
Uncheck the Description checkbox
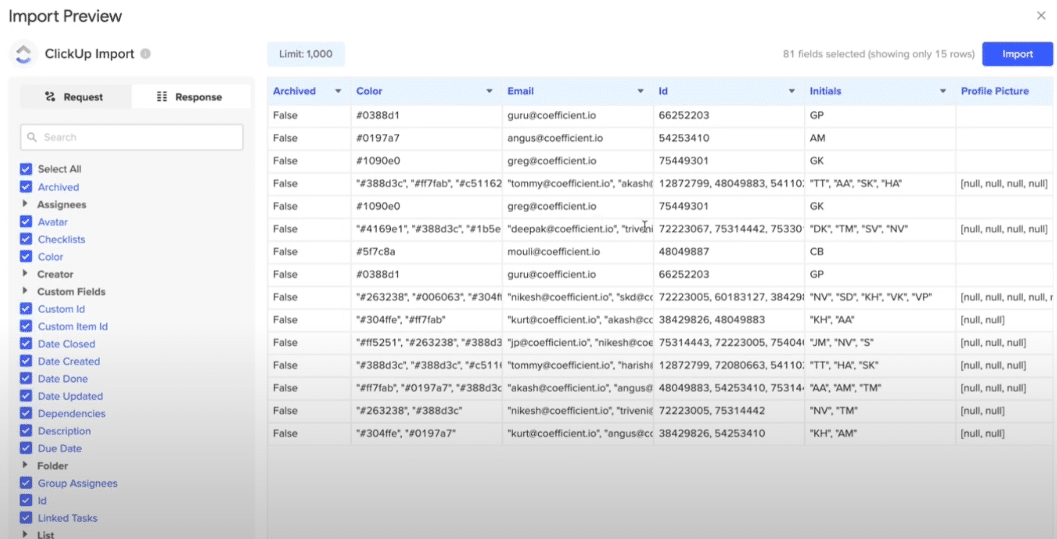tap(26, 431)
